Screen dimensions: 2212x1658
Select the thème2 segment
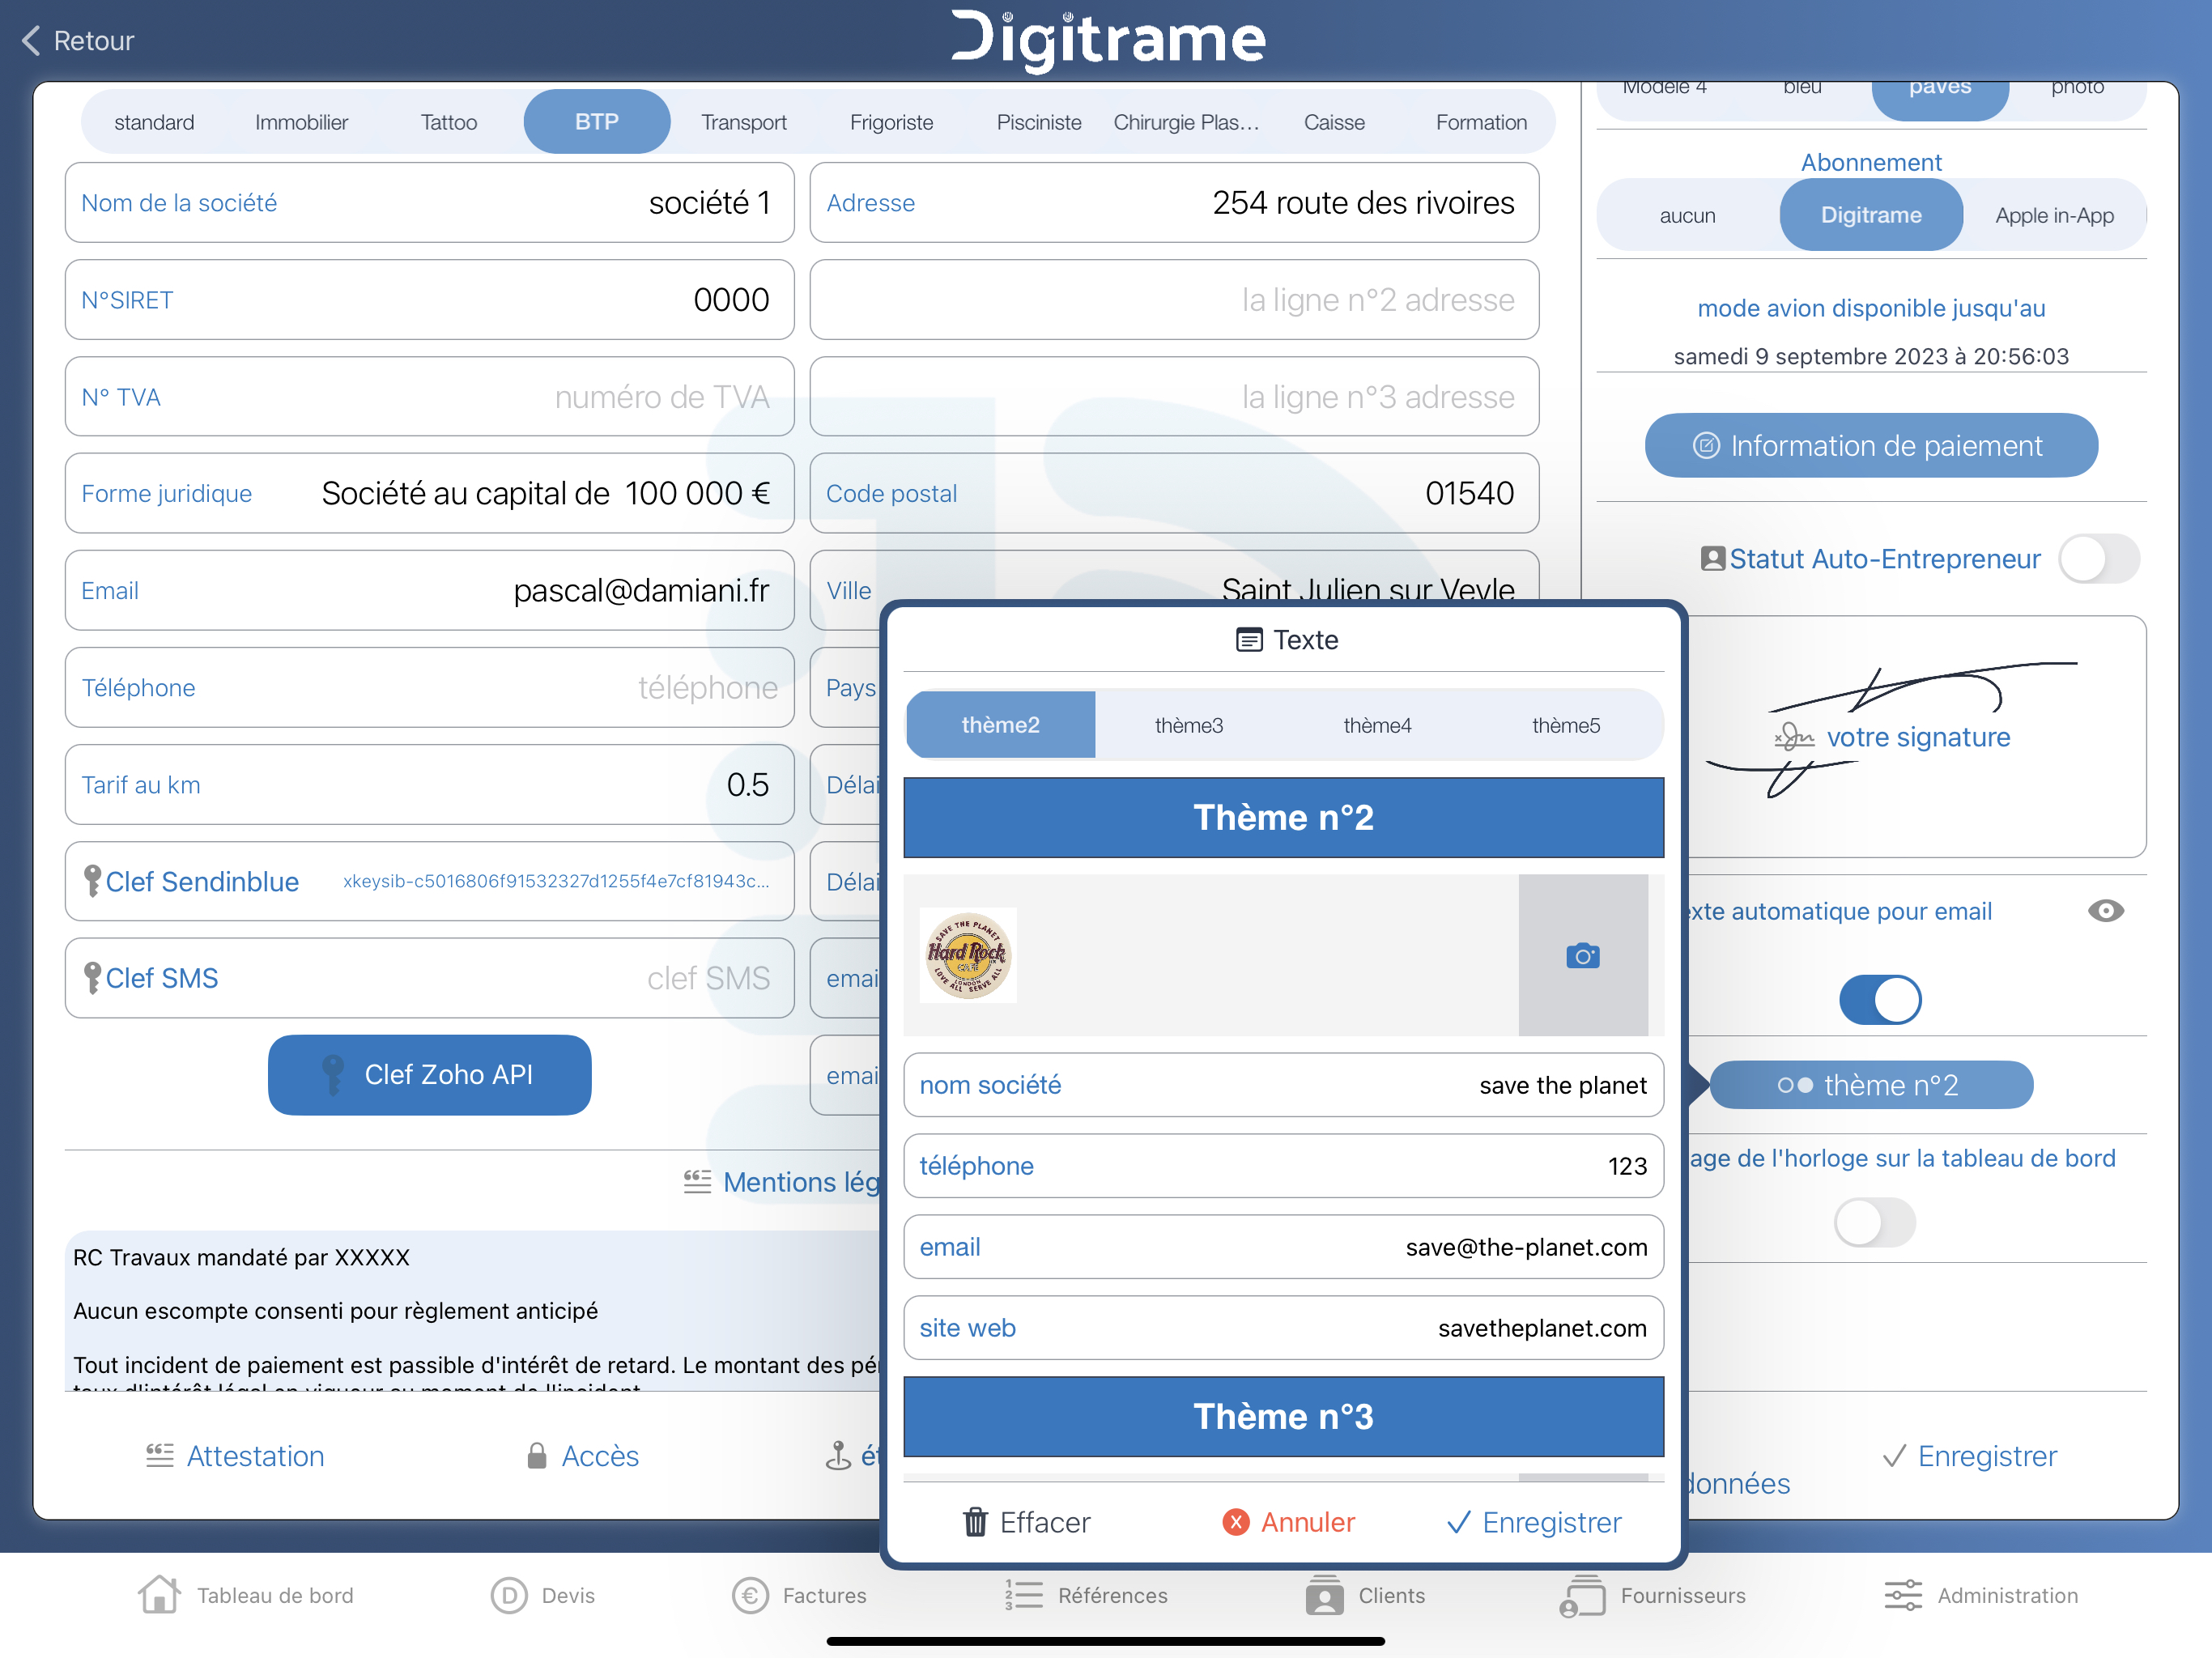coord(1000,725)
